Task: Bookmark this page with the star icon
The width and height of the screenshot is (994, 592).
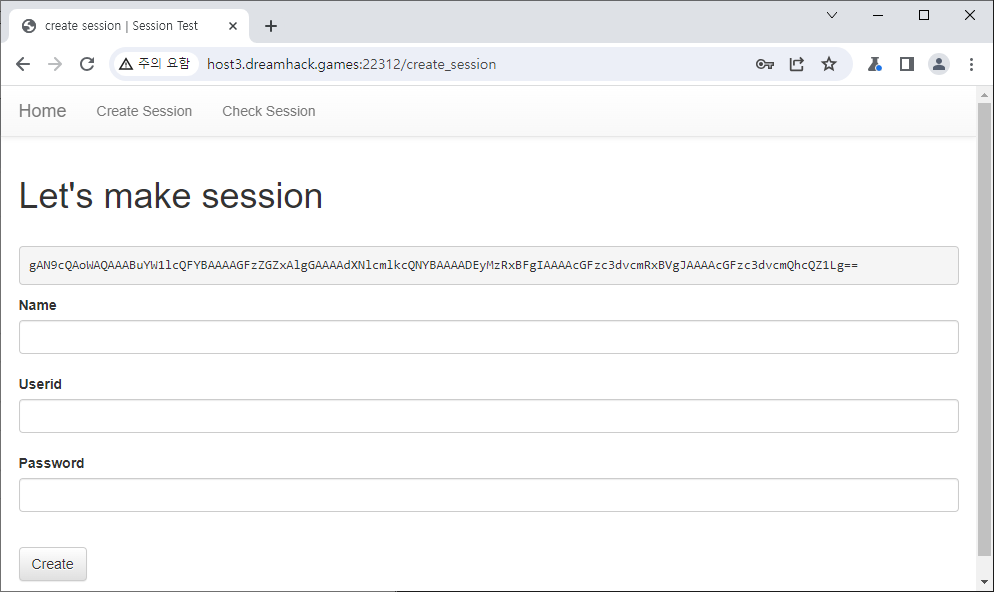Action: [829, 64]
